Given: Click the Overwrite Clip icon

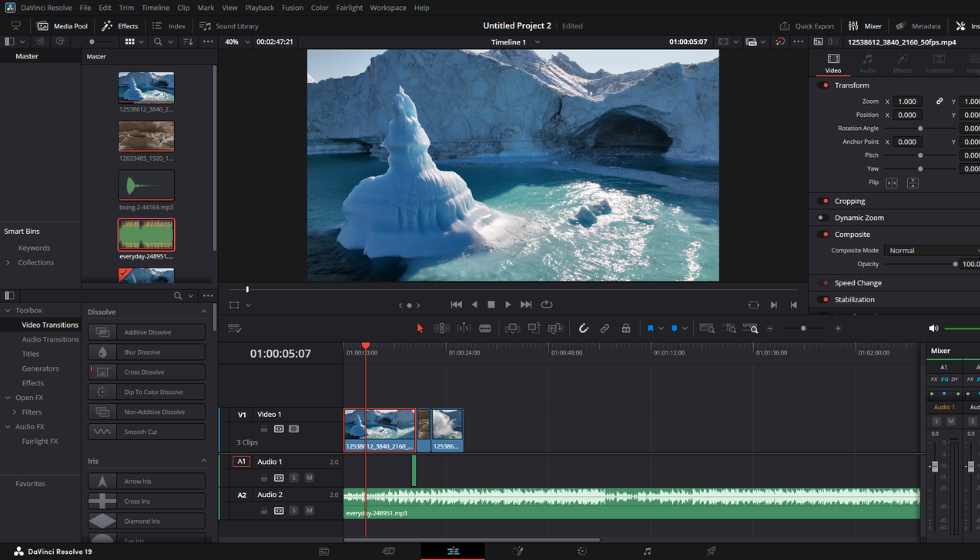Looking at the screenshot, I should pos(534,328).
